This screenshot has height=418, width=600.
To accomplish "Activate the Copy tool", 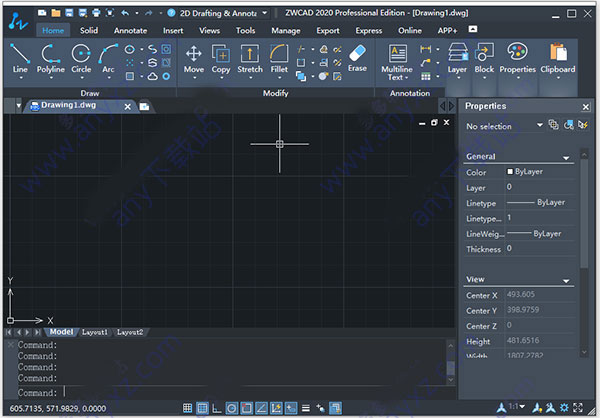I will tap(221, 57).
